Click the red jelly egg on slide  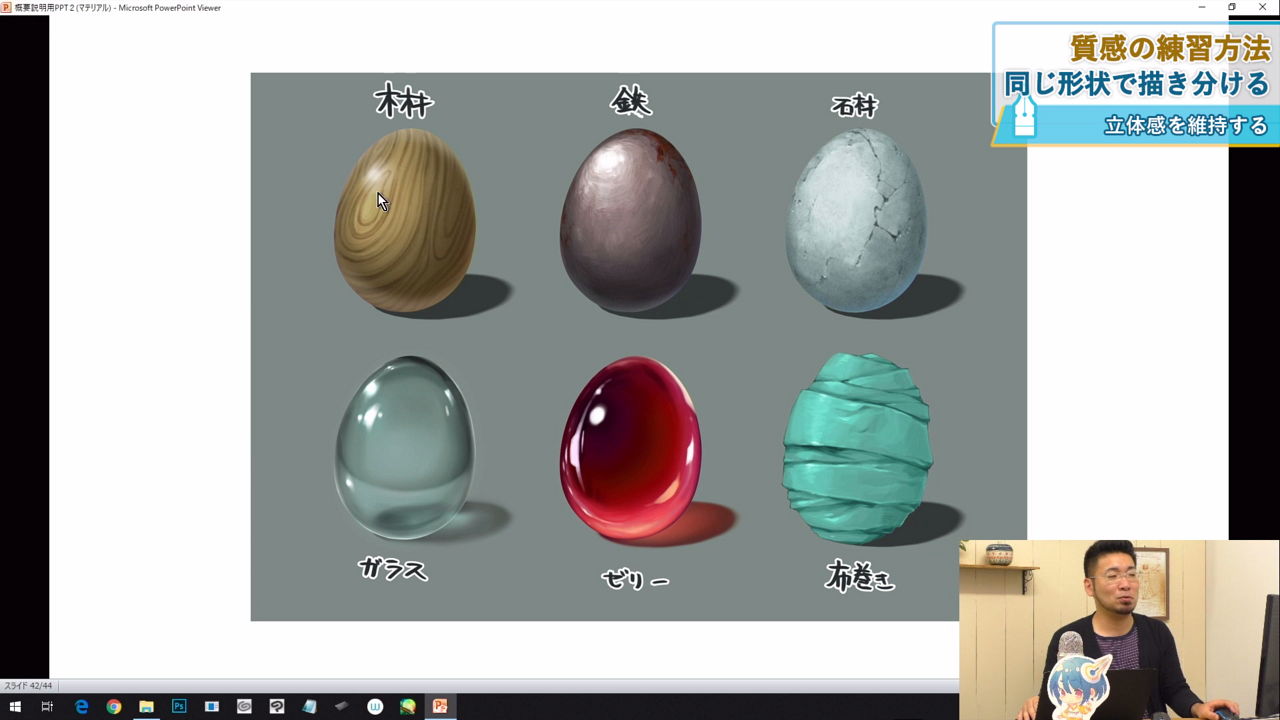tap(630, 448)
